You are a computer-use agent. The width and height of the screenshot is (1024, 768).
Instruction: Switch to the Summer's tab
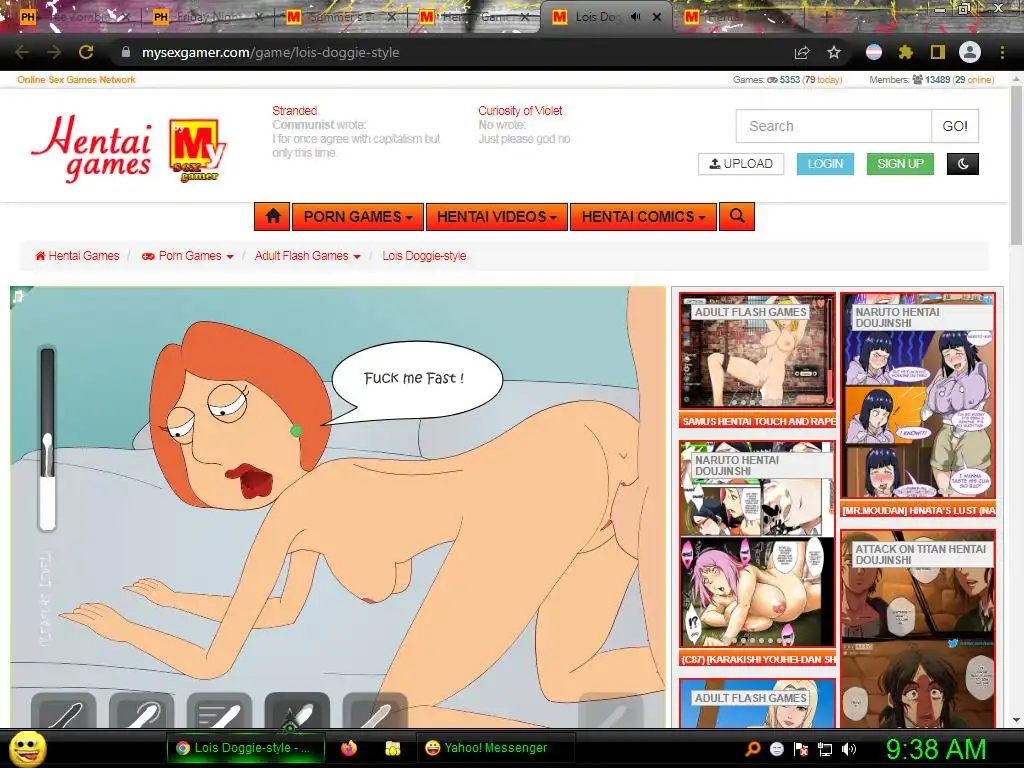tap(341, 17)
